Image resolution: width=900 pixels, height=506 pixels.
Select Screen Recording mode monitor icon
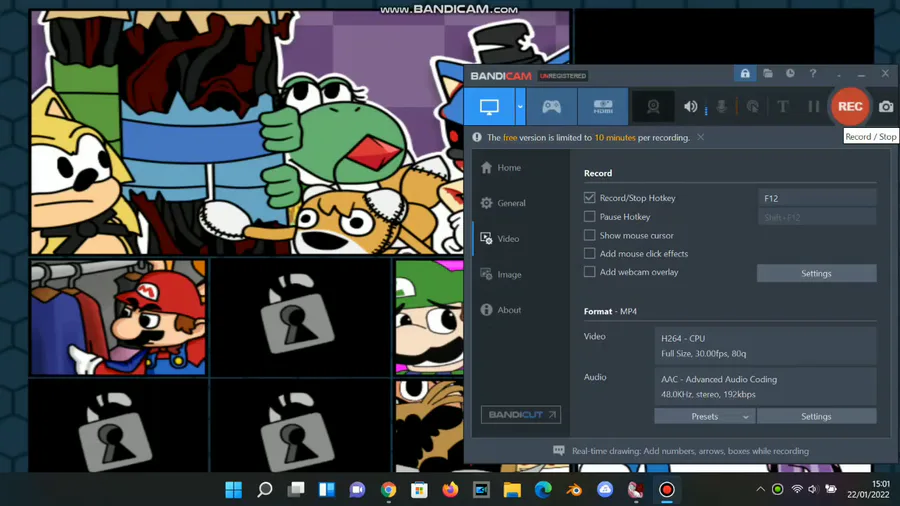click(x=489, y=107)
